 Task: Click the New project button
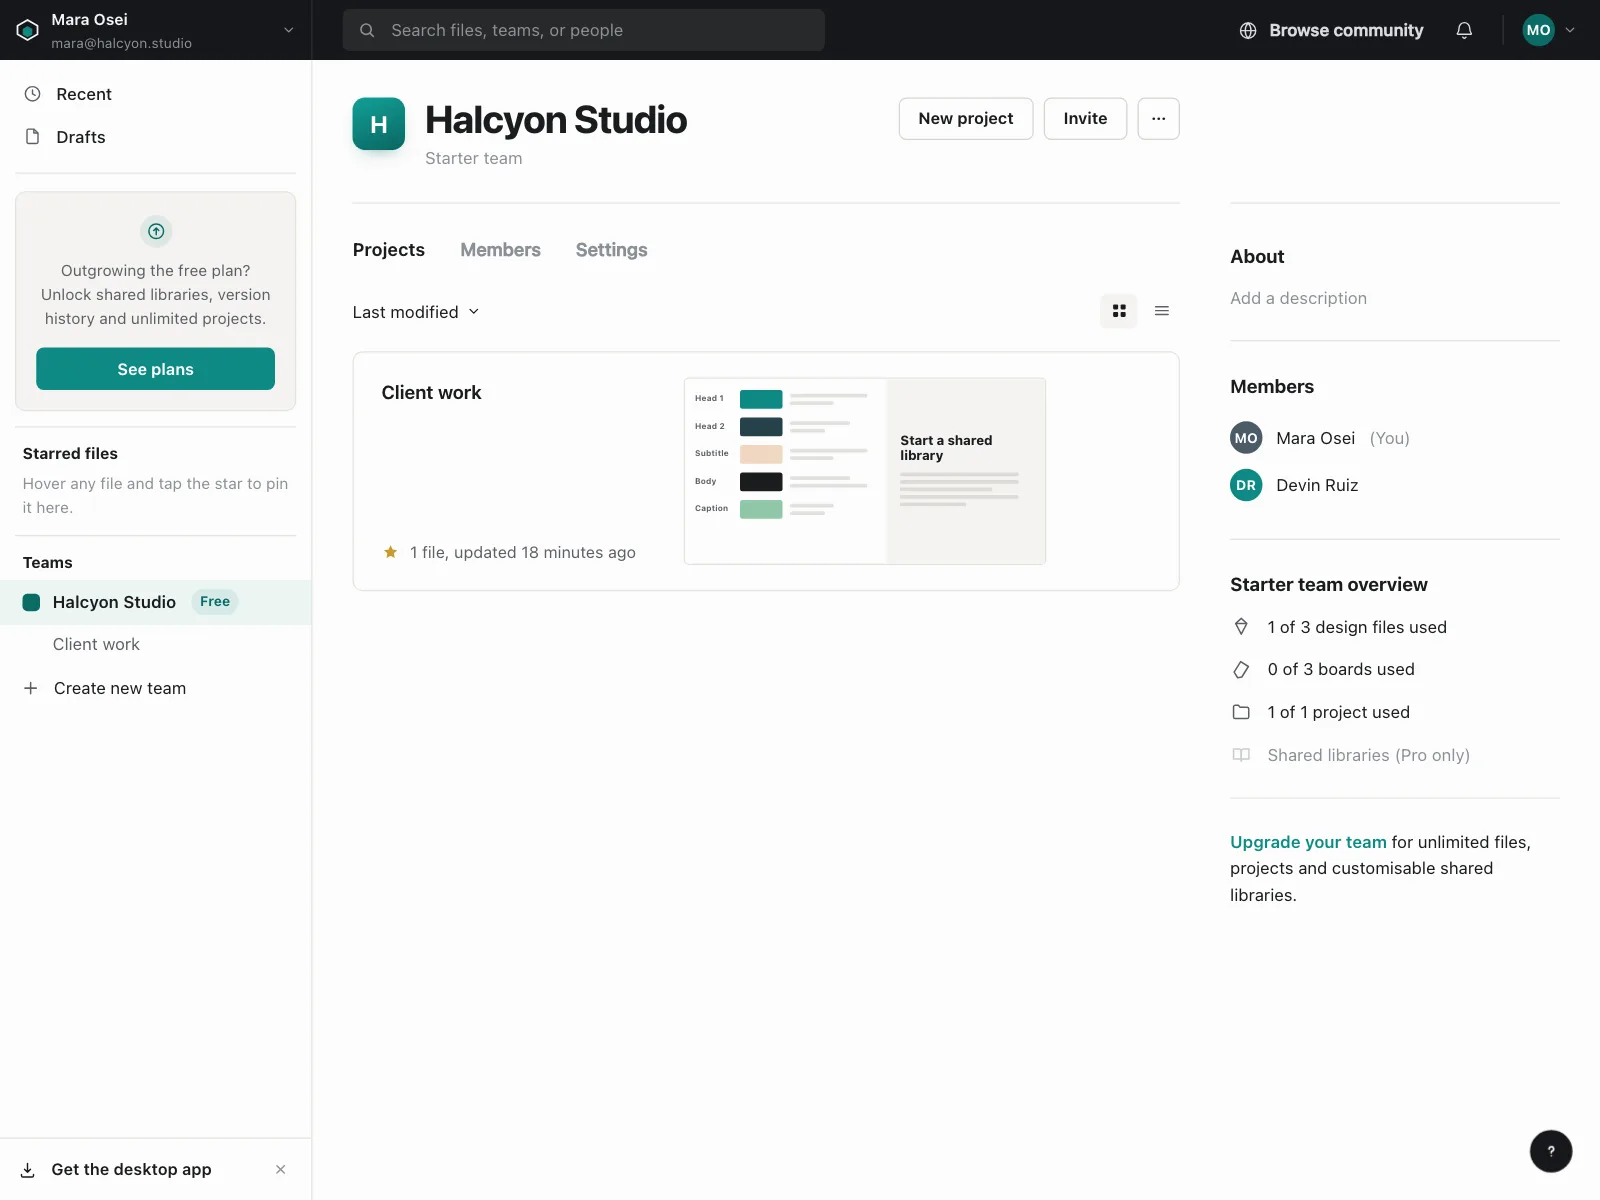966,119
